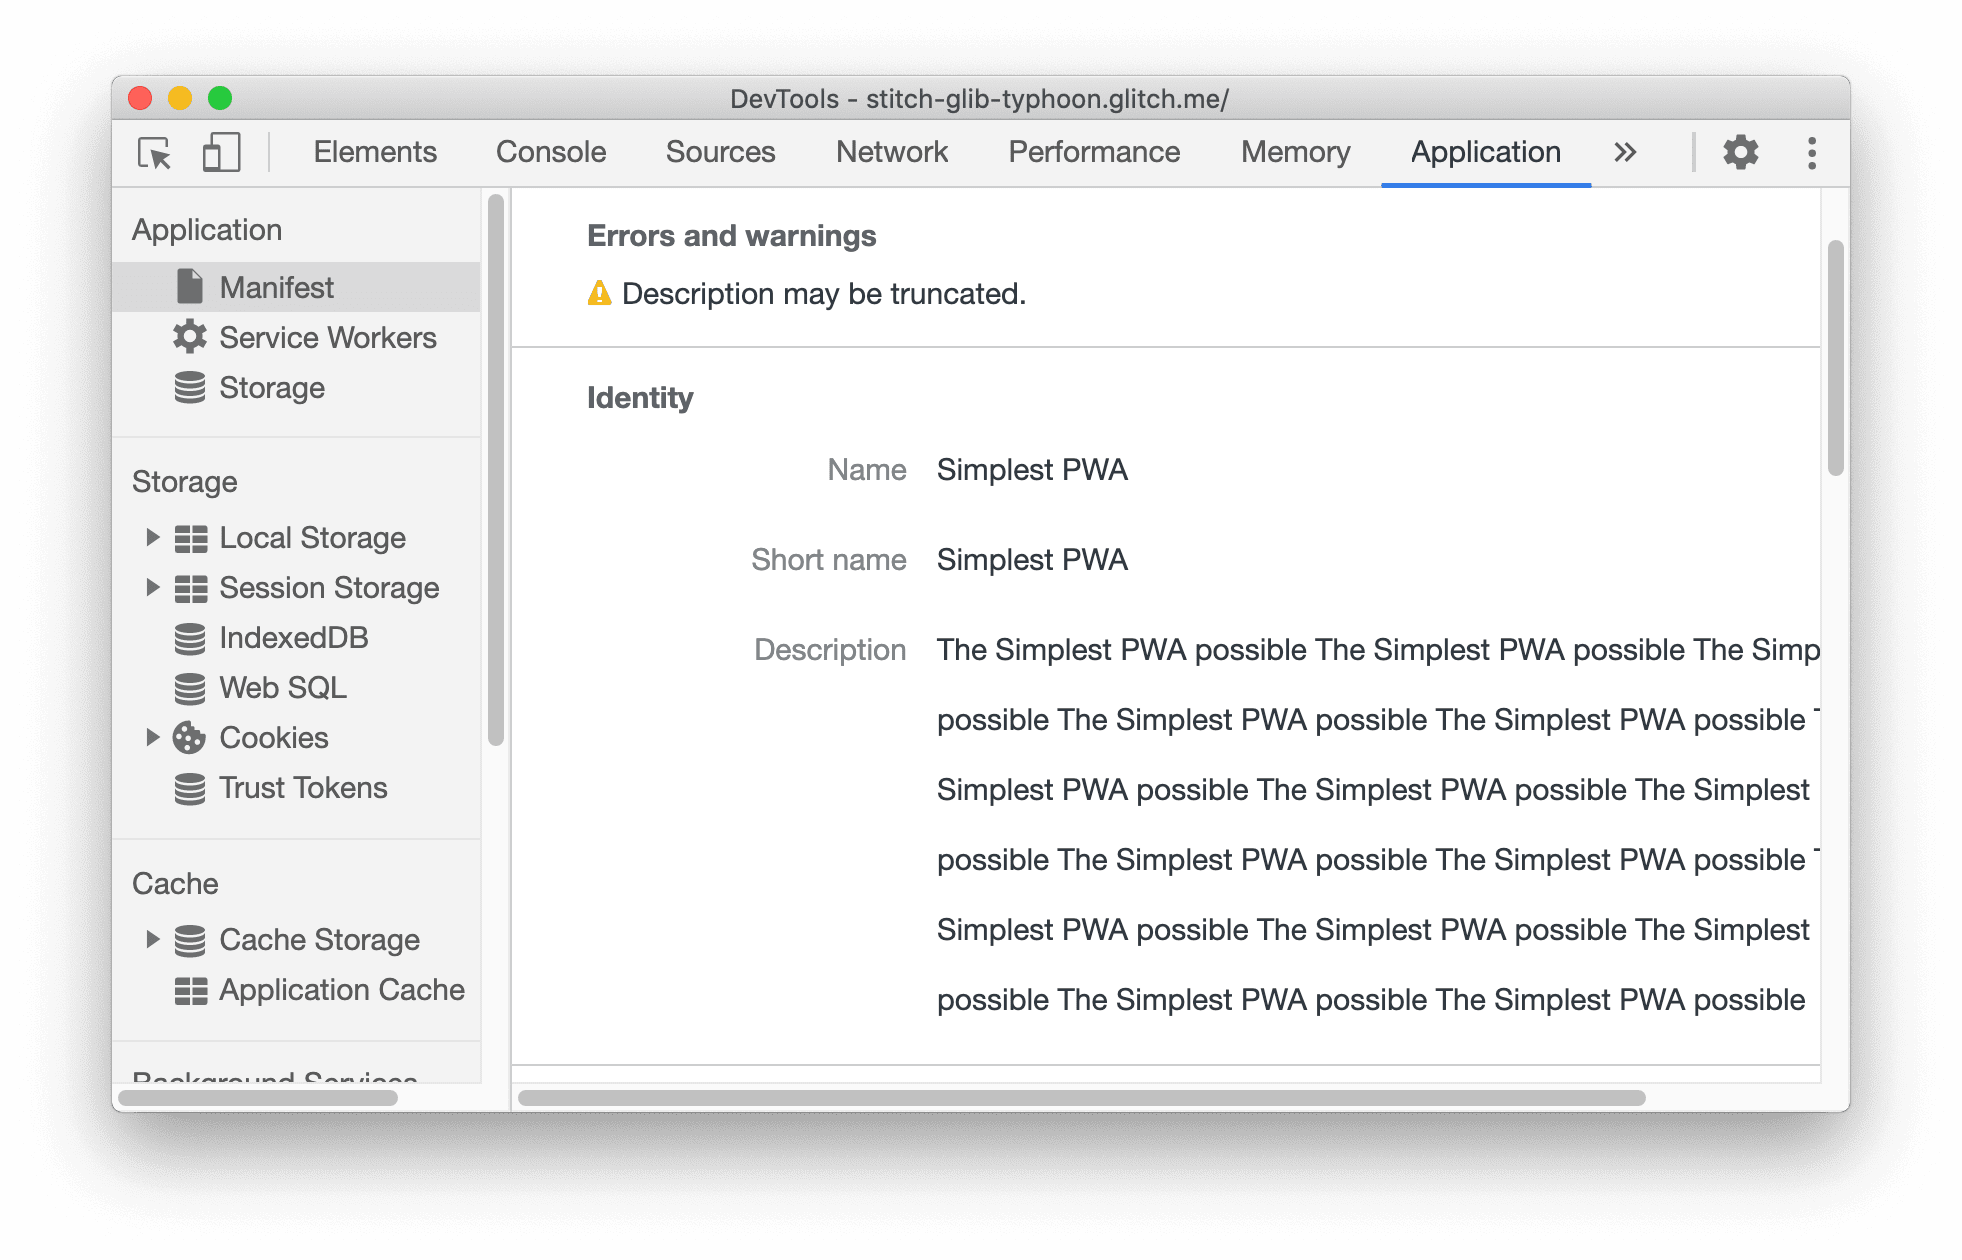1962x1260 pixels.
Task: Click the Service Workers gear icon
Action: (190, 336)
